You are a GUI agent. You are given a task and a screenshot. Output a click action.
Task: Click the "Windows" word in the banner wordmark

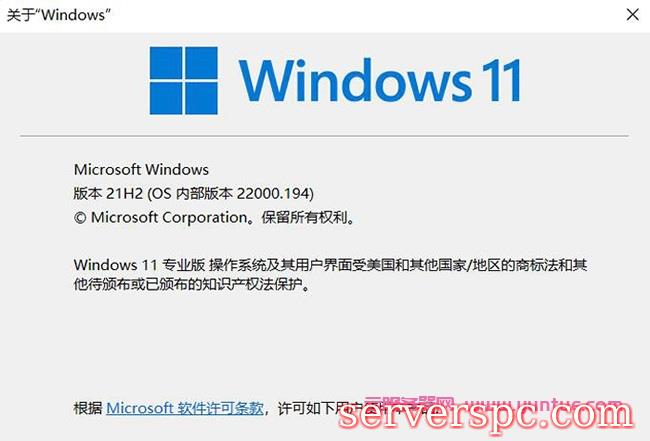[x=355, y=80]
